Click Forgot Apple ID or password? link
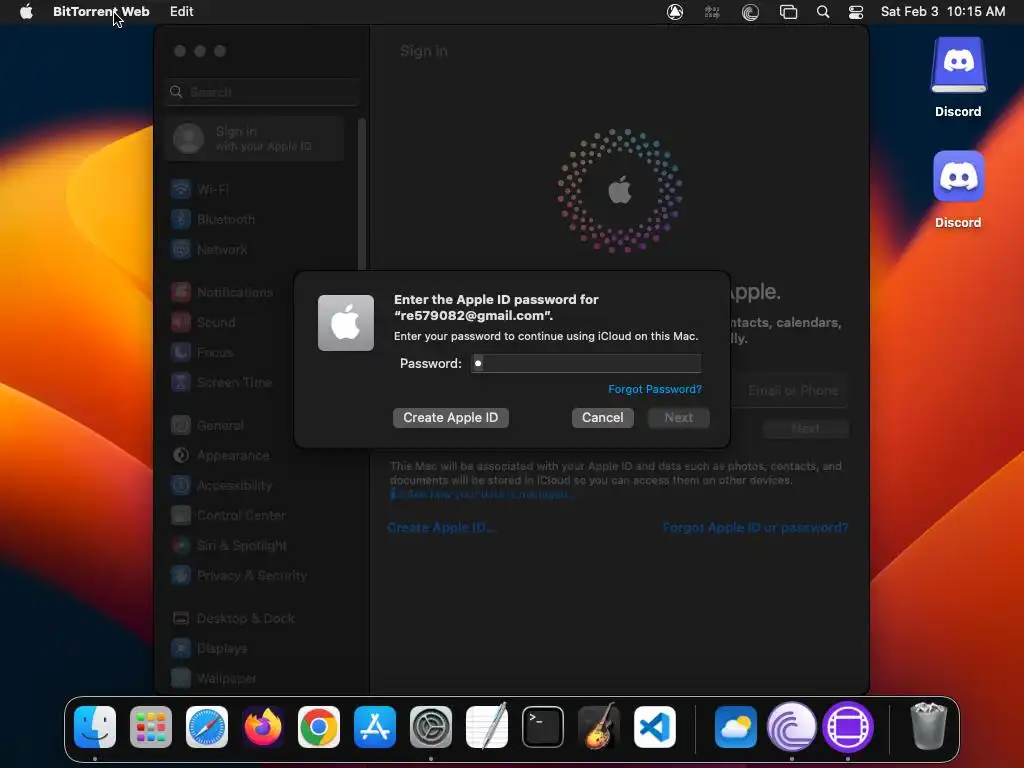This screenshot has width=1024, height=768. point(756,528)
